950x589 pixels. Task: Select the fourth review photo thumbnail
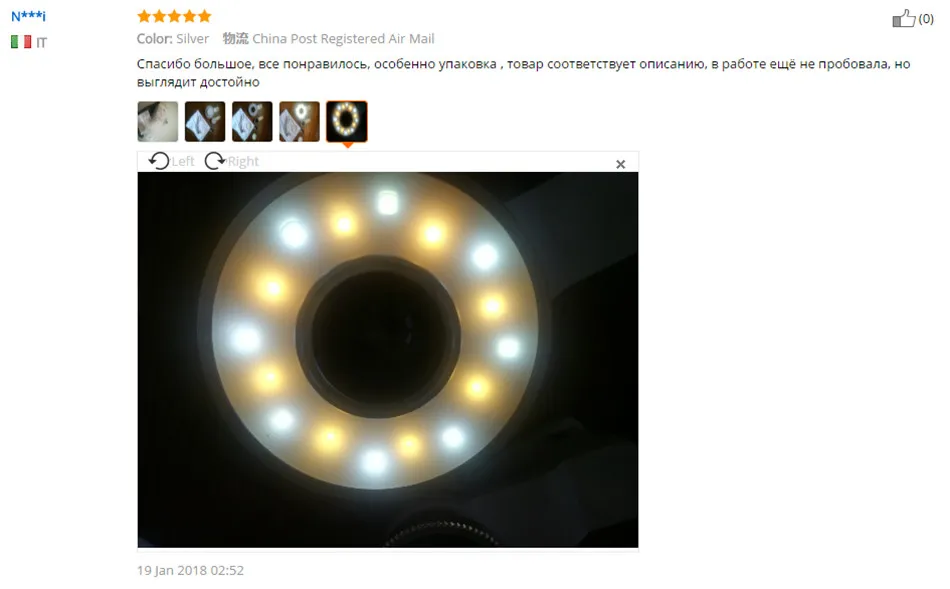(299, 122)
